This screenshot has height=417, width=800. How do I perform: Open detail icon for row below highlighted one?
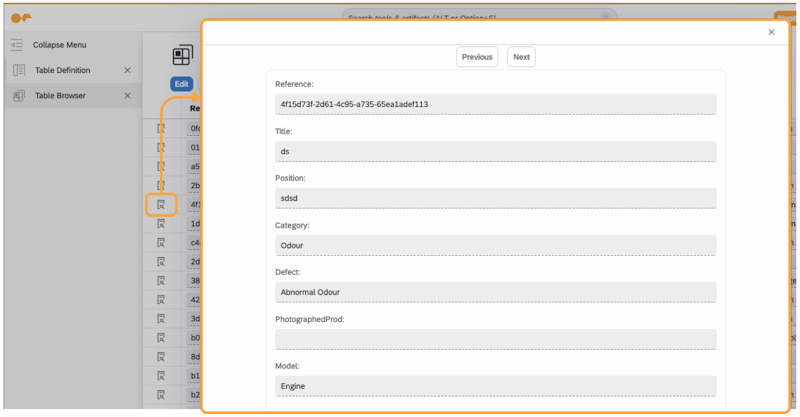[x=160, y=224]
